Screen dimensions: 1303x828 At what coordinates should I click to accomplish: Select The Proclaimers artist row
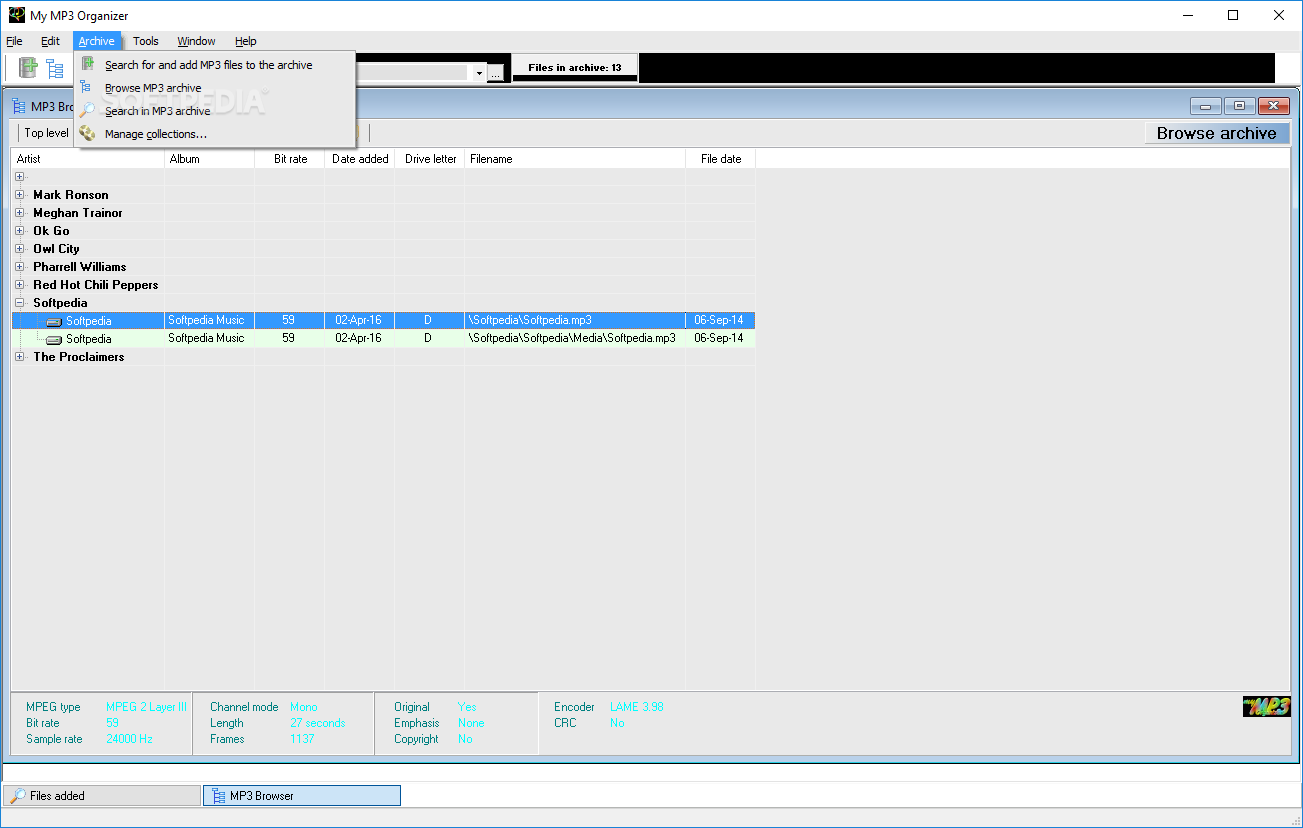tap(79, 357)
